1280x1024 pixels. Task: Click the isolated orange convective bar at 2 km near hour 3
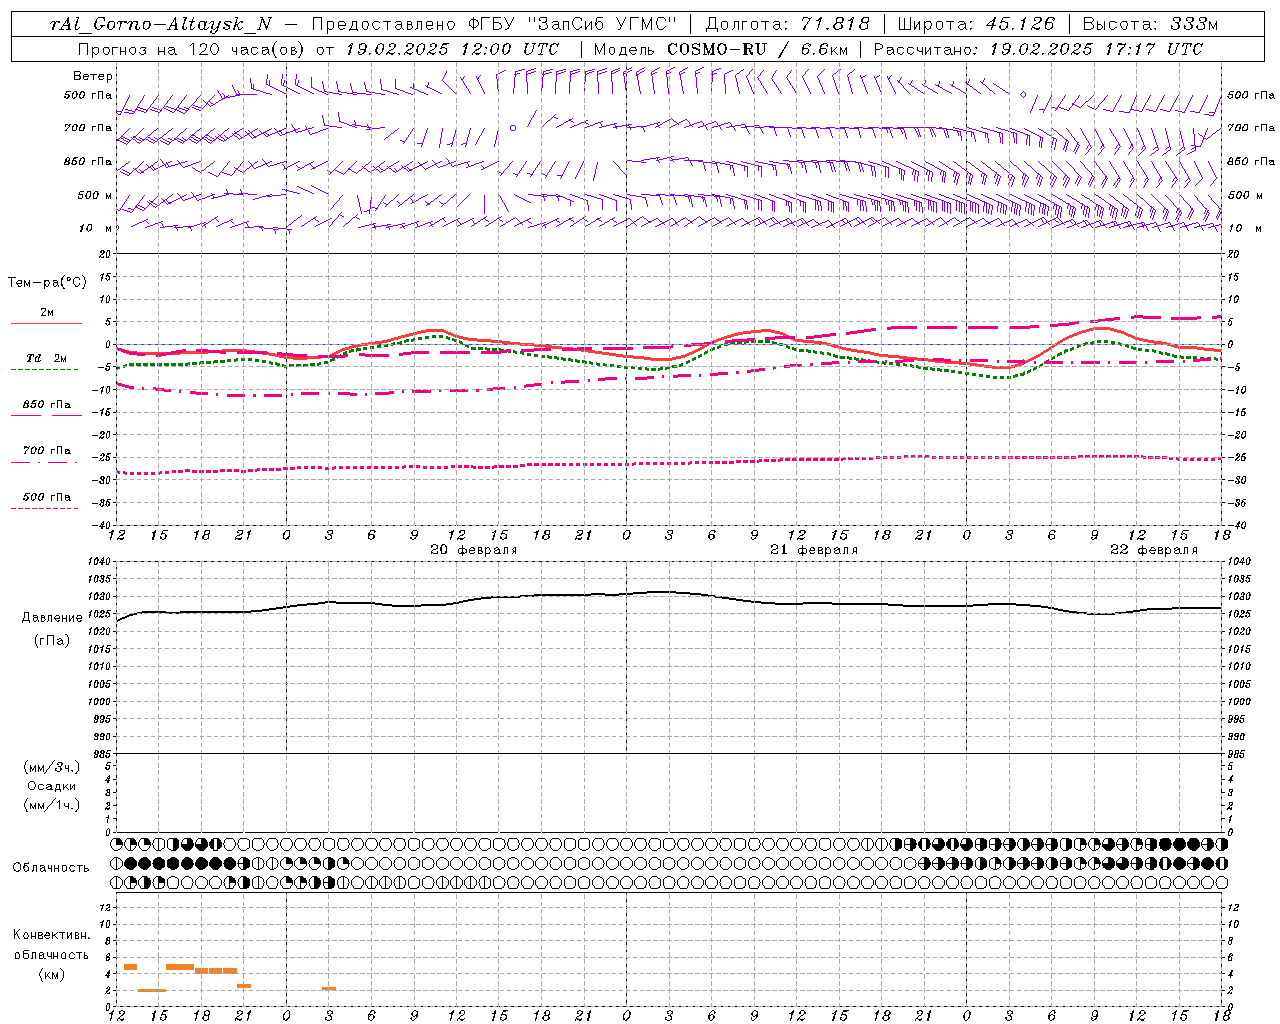(329, 989)
